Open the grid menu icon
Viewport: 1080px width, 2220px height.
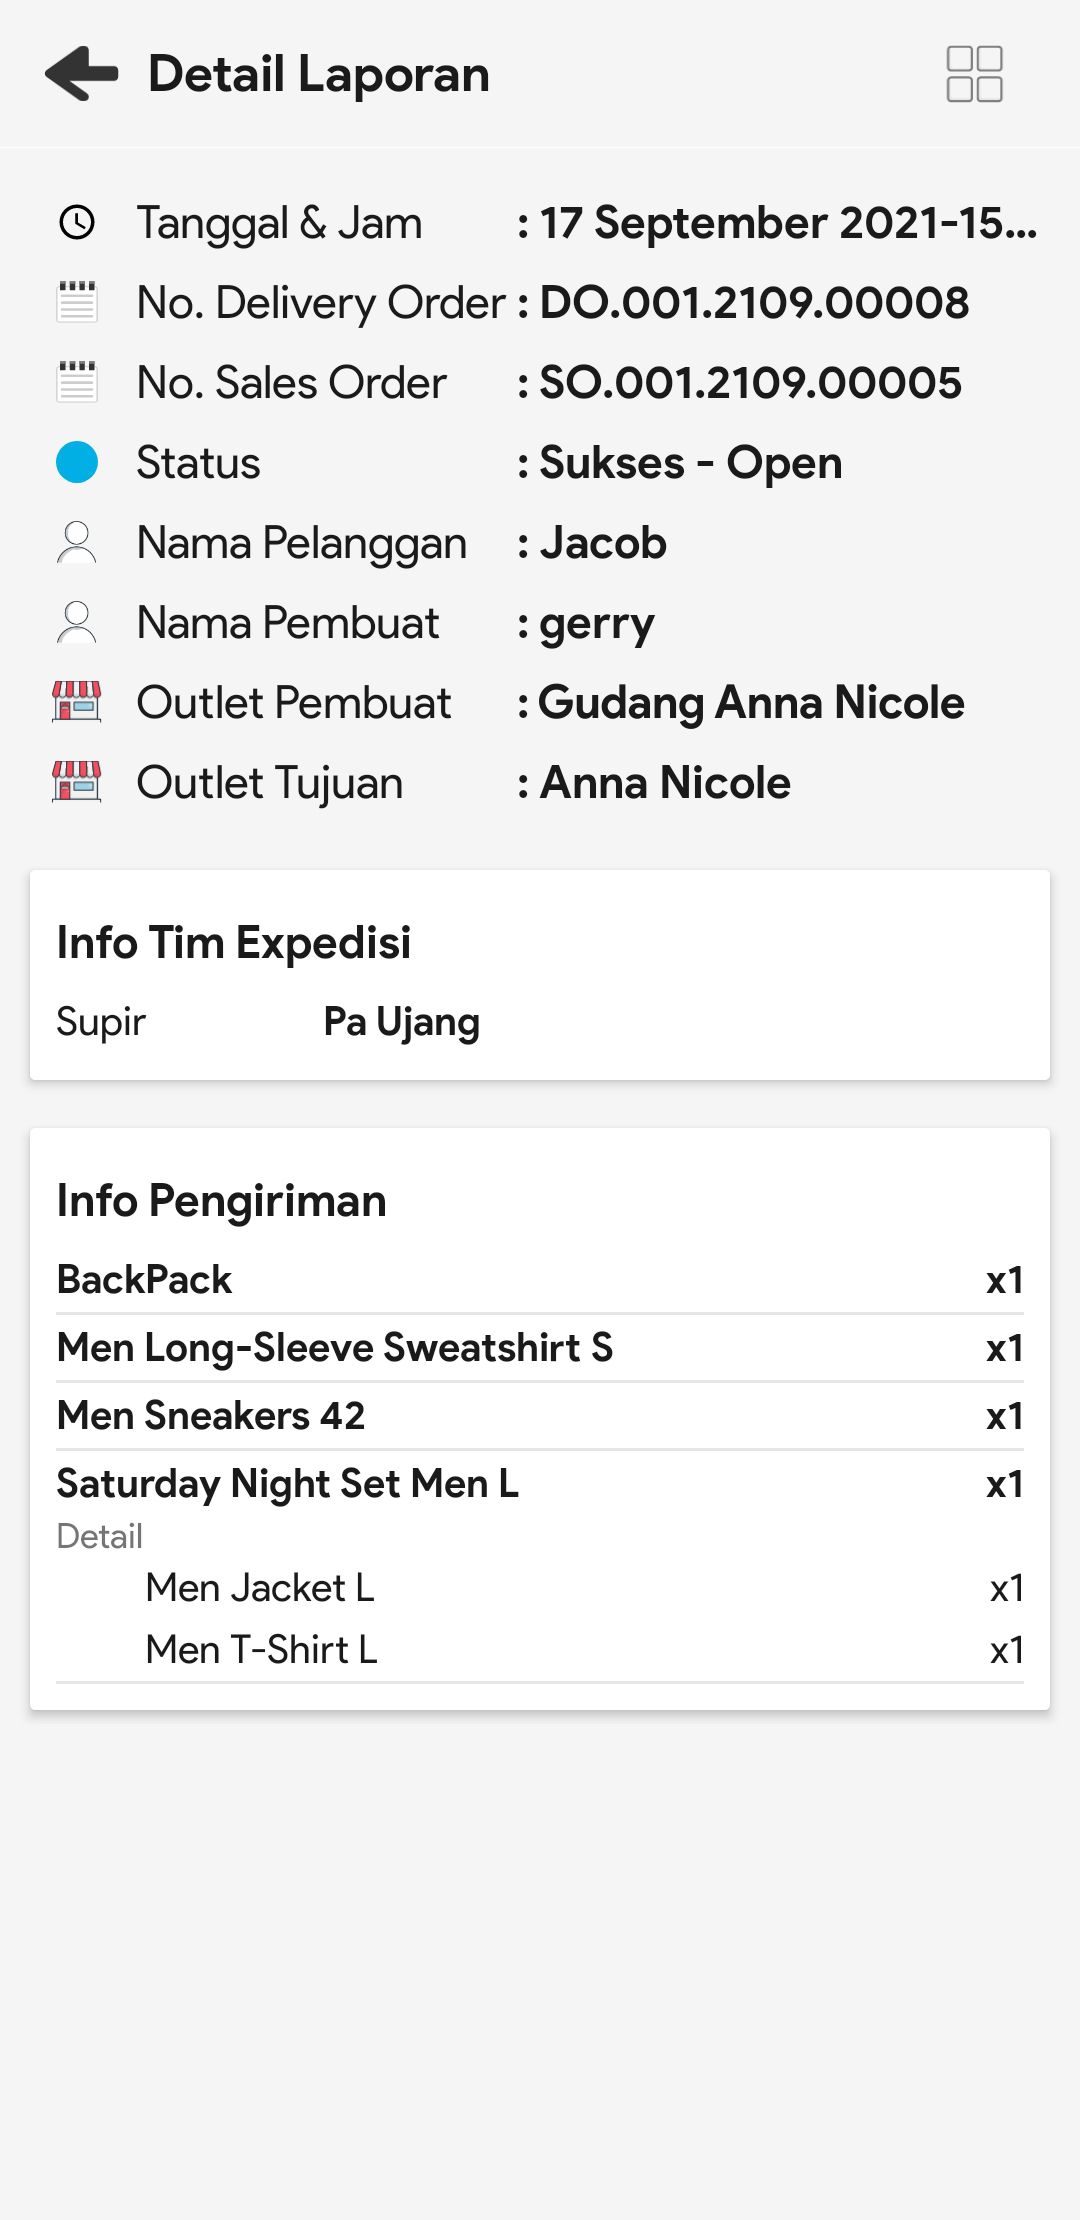coord(974,74)
